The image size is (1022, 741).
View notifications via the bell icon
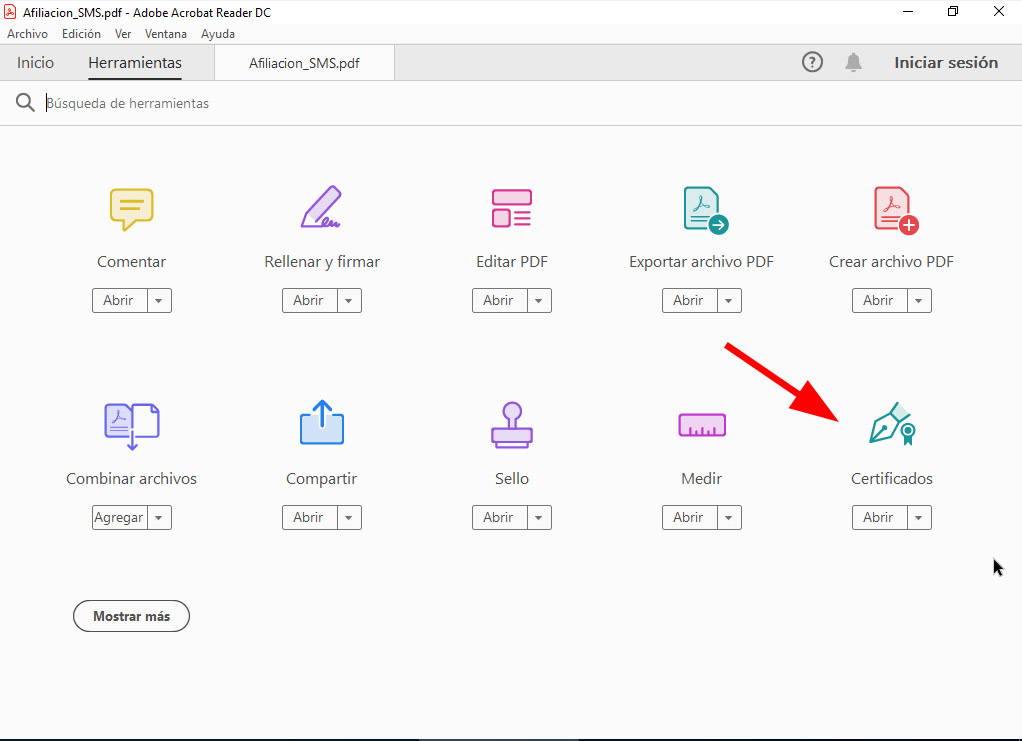coord(853,63)
